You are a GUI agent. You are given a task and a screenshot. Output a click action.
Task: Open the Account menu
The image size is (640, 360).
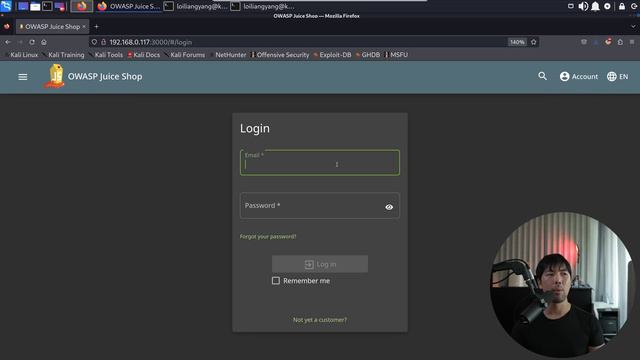[x=579, y=76]
